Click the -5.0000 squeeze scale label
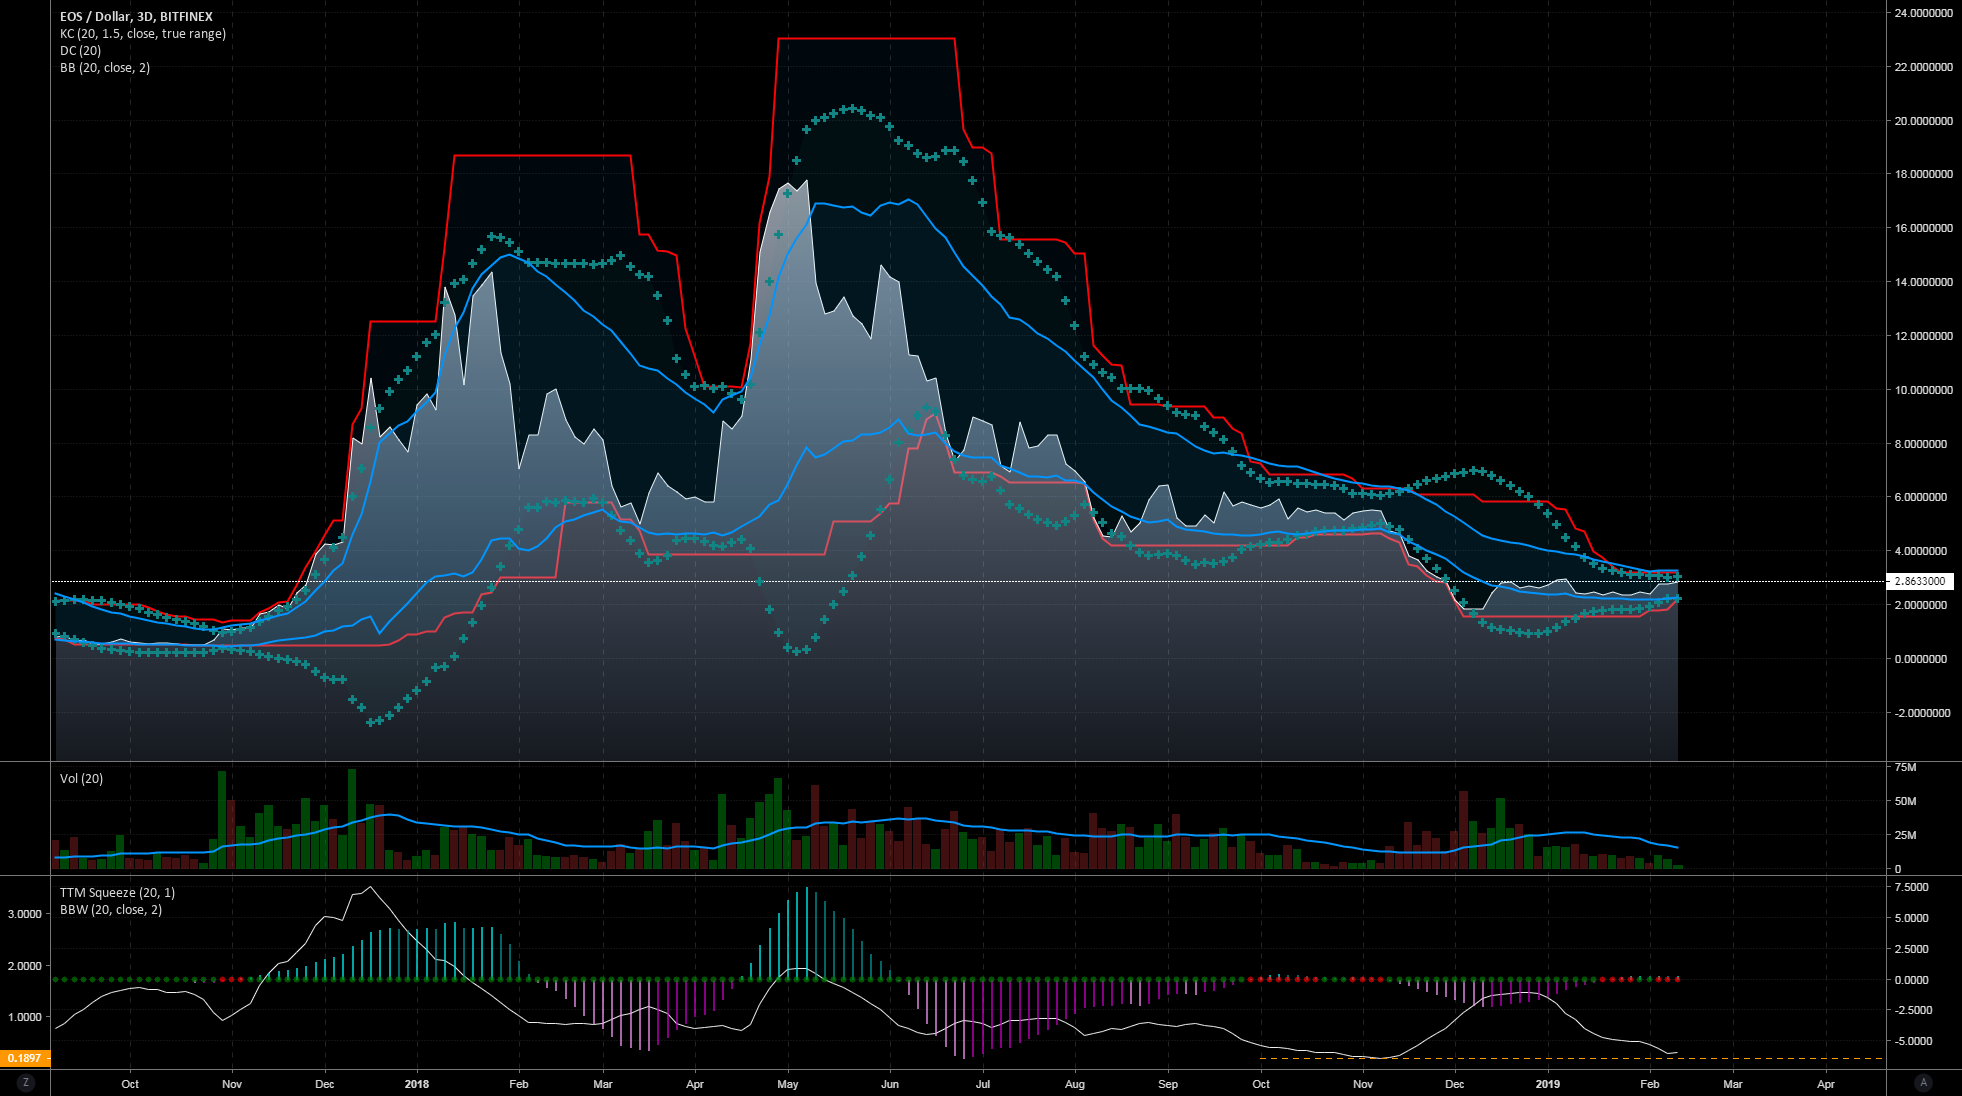The height and width of the screenshot is (1096, 1962). pos(1913,1041)
